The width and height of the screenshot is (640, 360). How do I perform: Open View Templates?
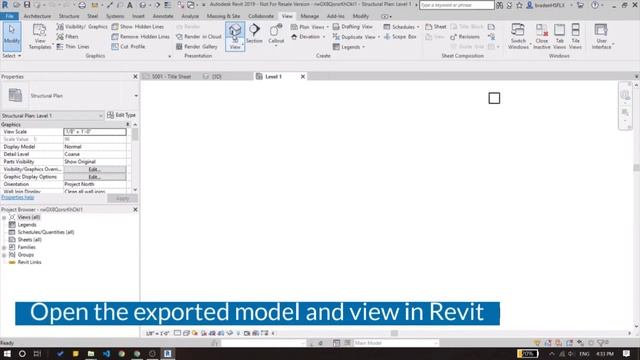pyautogui.click(x=40, y=36)
